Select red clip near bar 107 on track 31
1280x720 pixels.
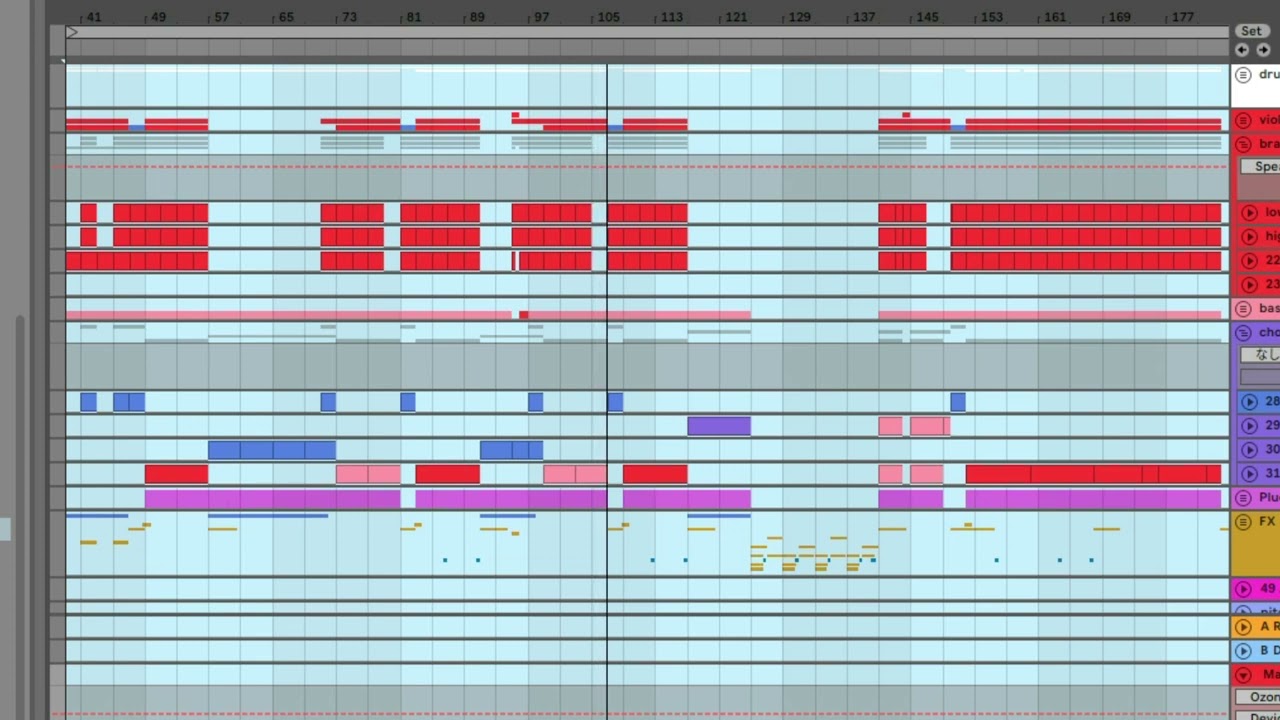[655, 474]
